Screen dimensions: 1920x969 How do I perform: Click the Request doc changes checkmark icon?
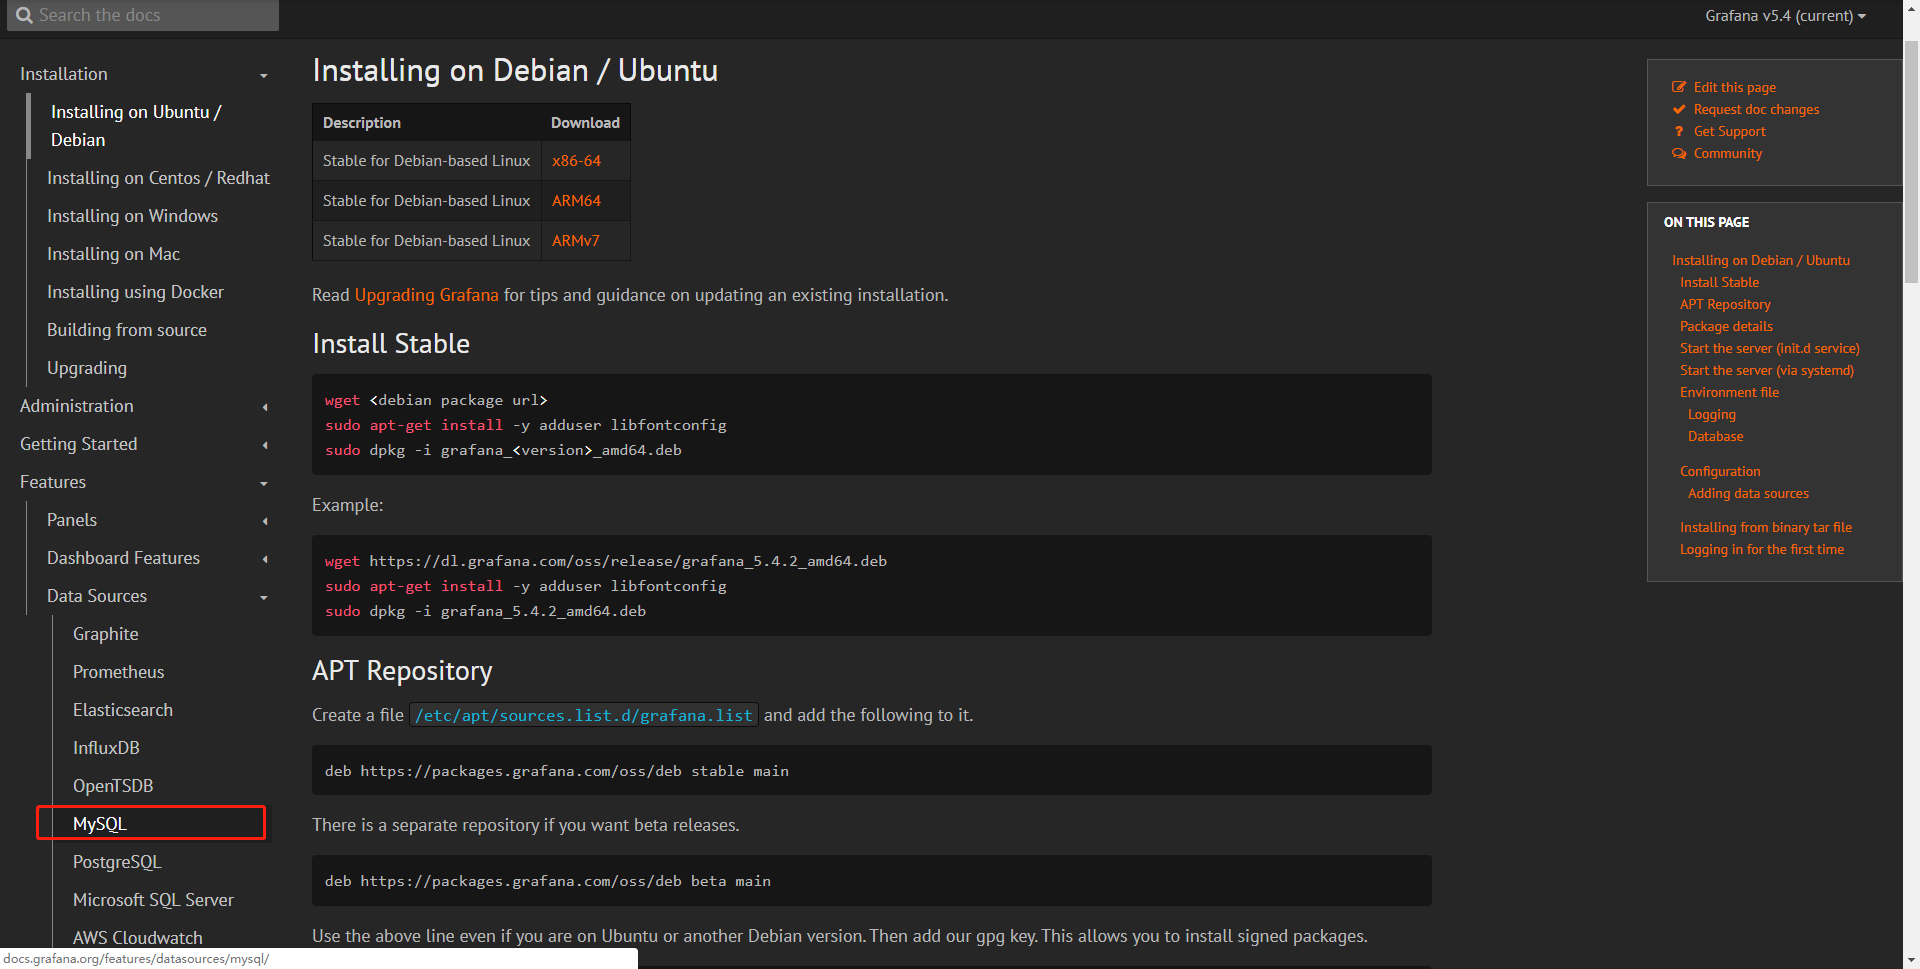point(1679,109)
